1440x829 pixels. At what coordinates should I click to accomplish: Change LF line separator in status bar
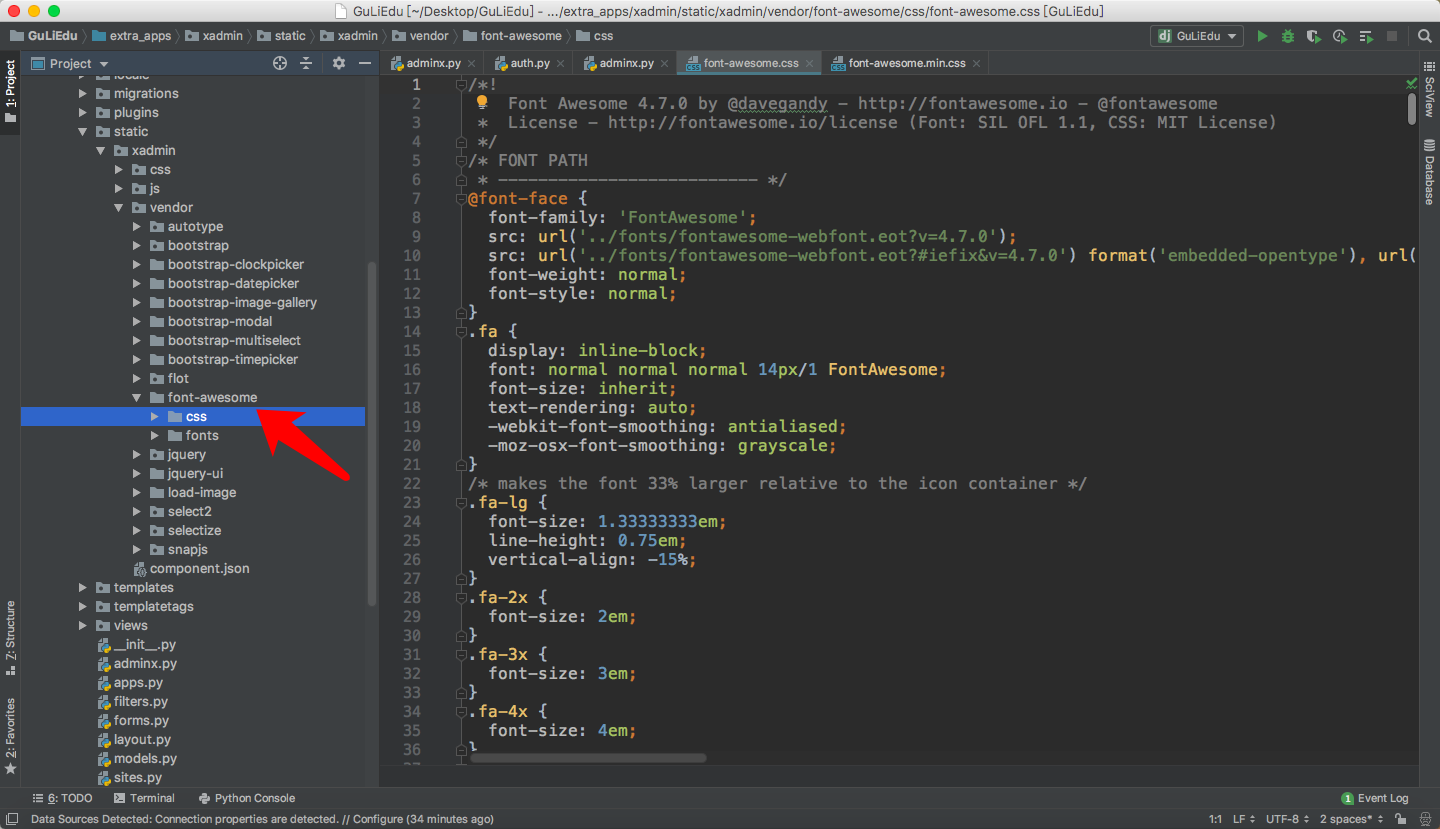tap(1244, 819)
